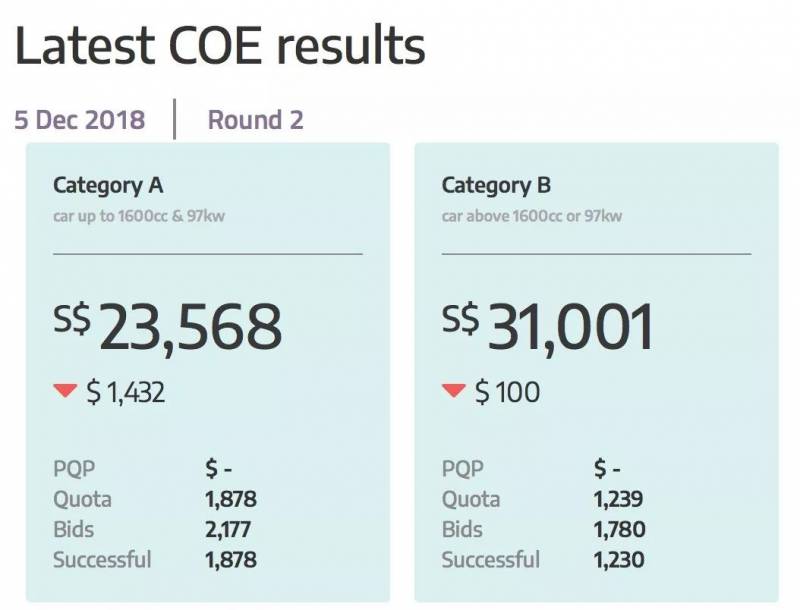Select the Round 2 label
Viewport: 800px width, 610px height.
tap(255, 120)
